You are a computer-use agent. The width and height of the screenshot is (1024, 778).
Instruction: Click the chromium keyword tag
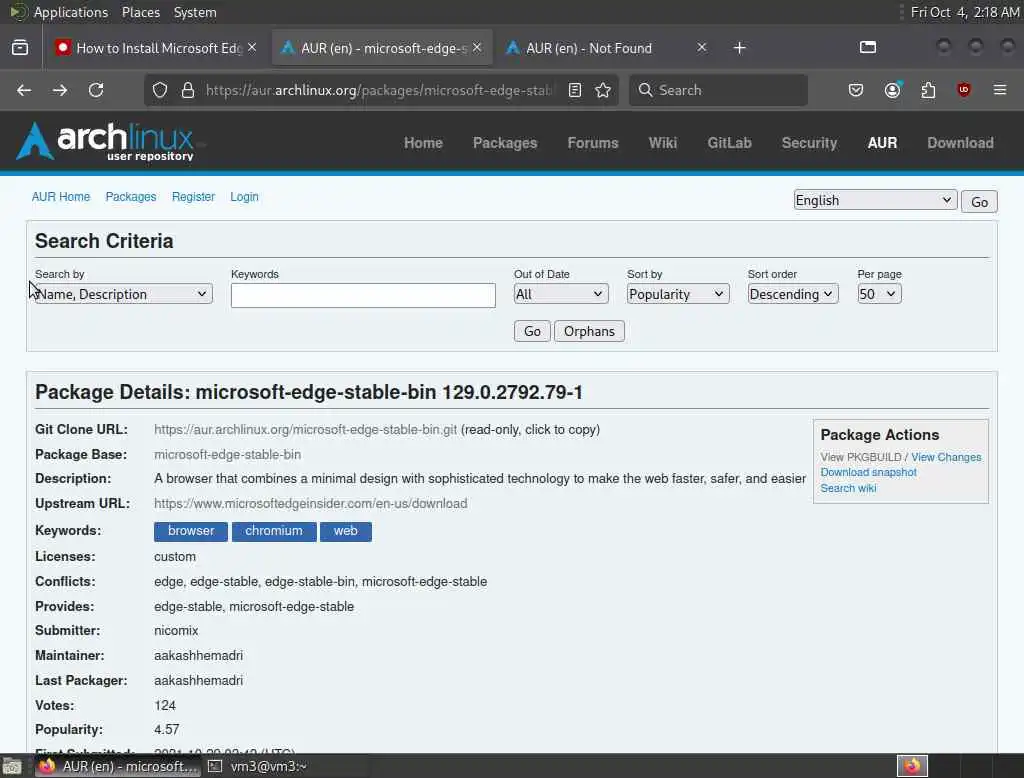(x=274, y=531)
